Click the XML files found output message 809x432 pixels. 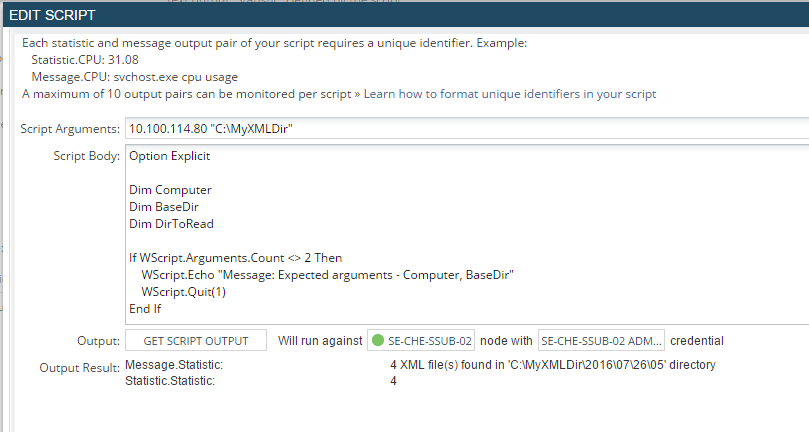[552, 366]
